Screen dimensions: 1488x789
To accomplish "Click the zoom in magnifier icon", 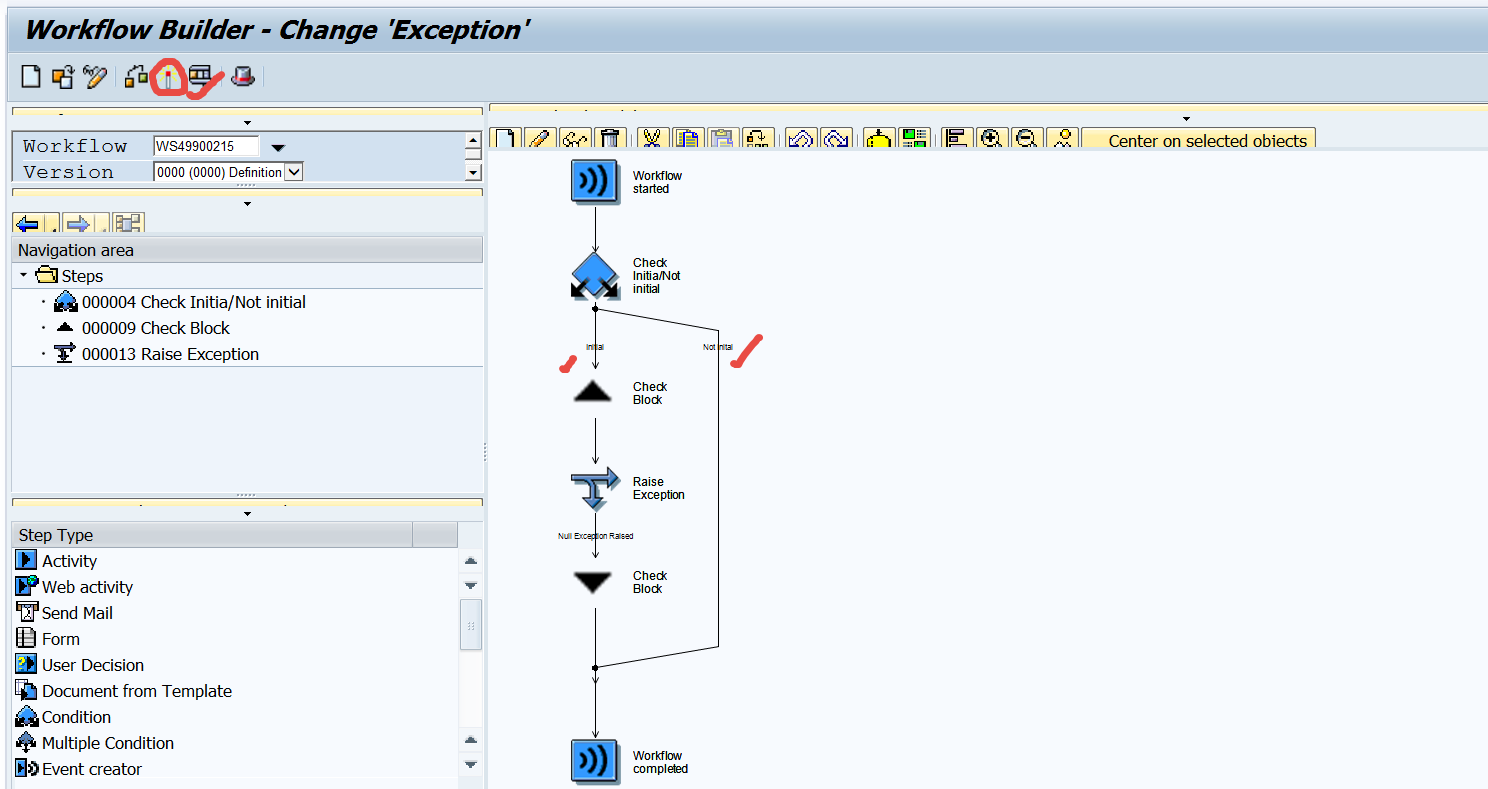I will (991, 139).
